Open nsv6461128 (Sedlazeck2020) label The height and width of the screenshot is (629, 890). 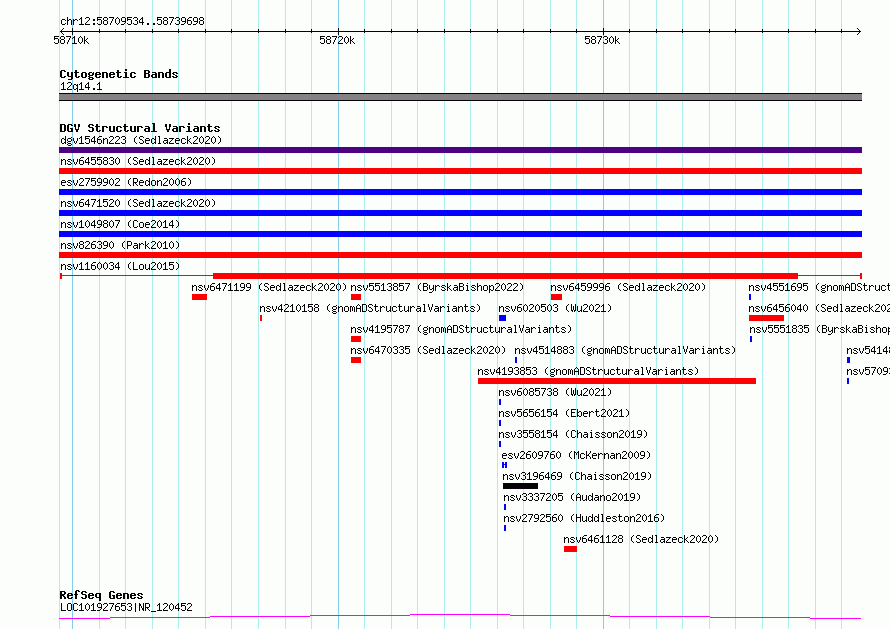pos(641,539)
